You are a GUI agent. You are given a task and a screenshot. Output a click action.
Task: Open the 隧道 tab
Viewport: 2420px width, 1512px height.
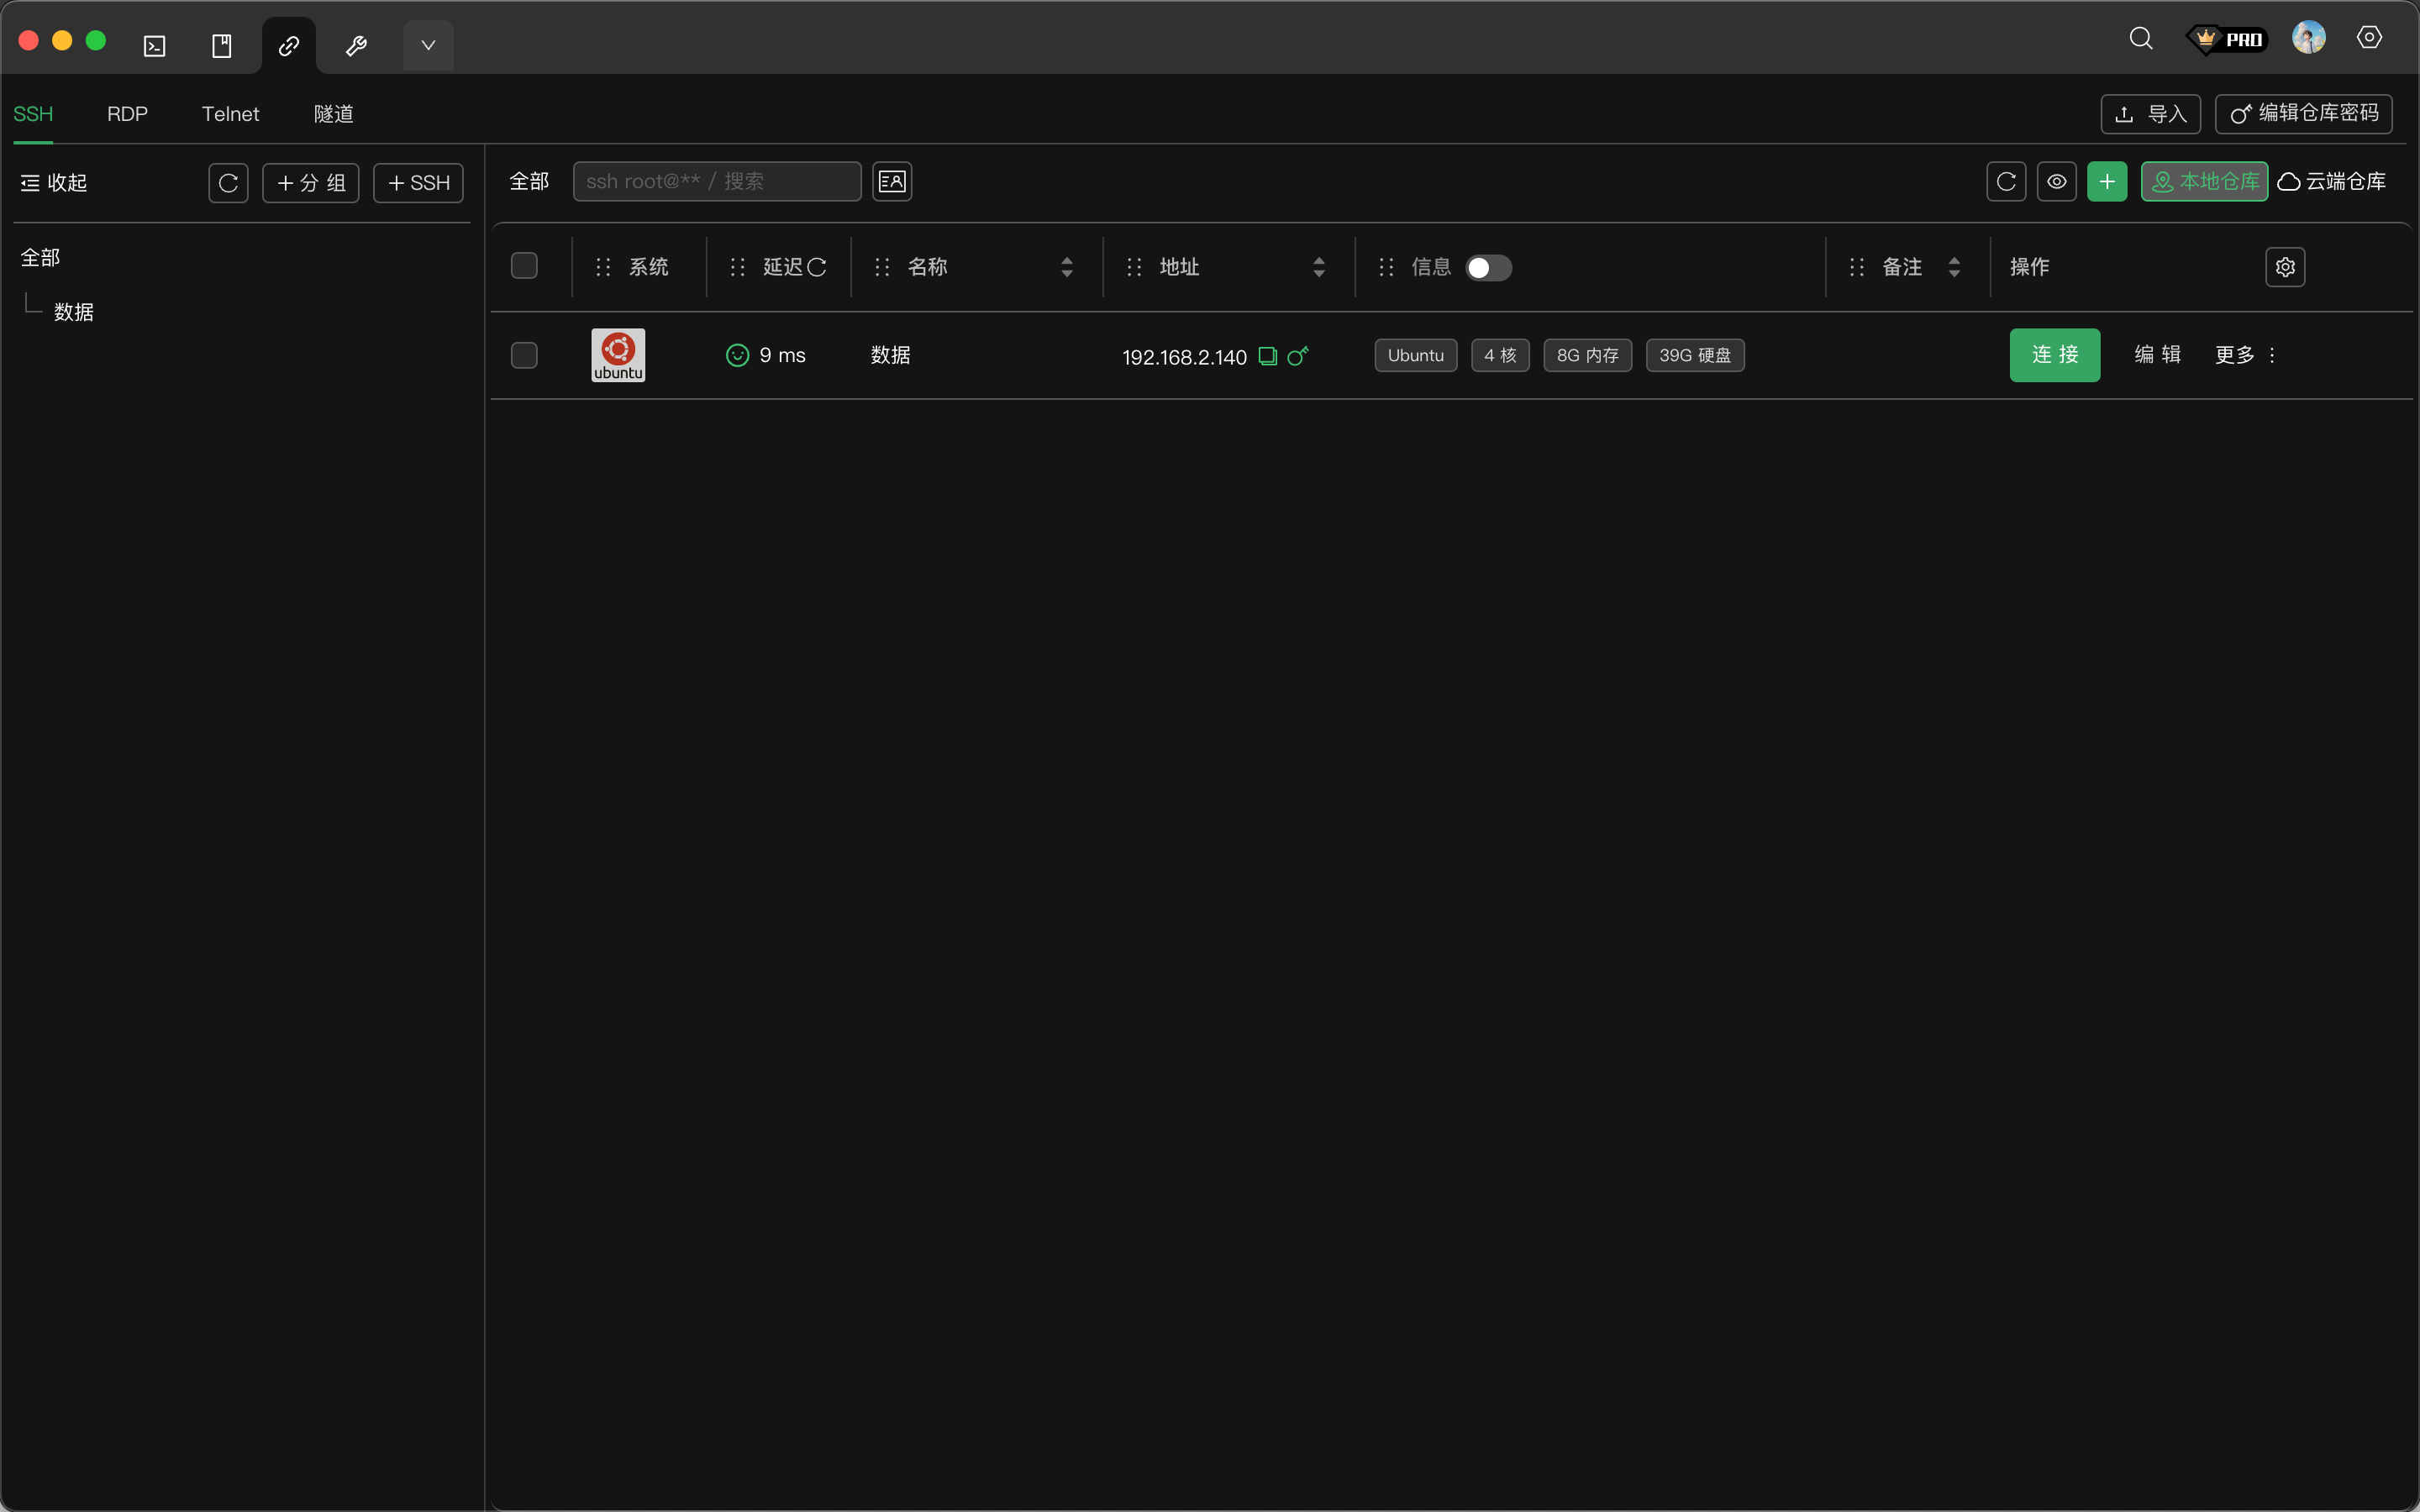[333, 114]
